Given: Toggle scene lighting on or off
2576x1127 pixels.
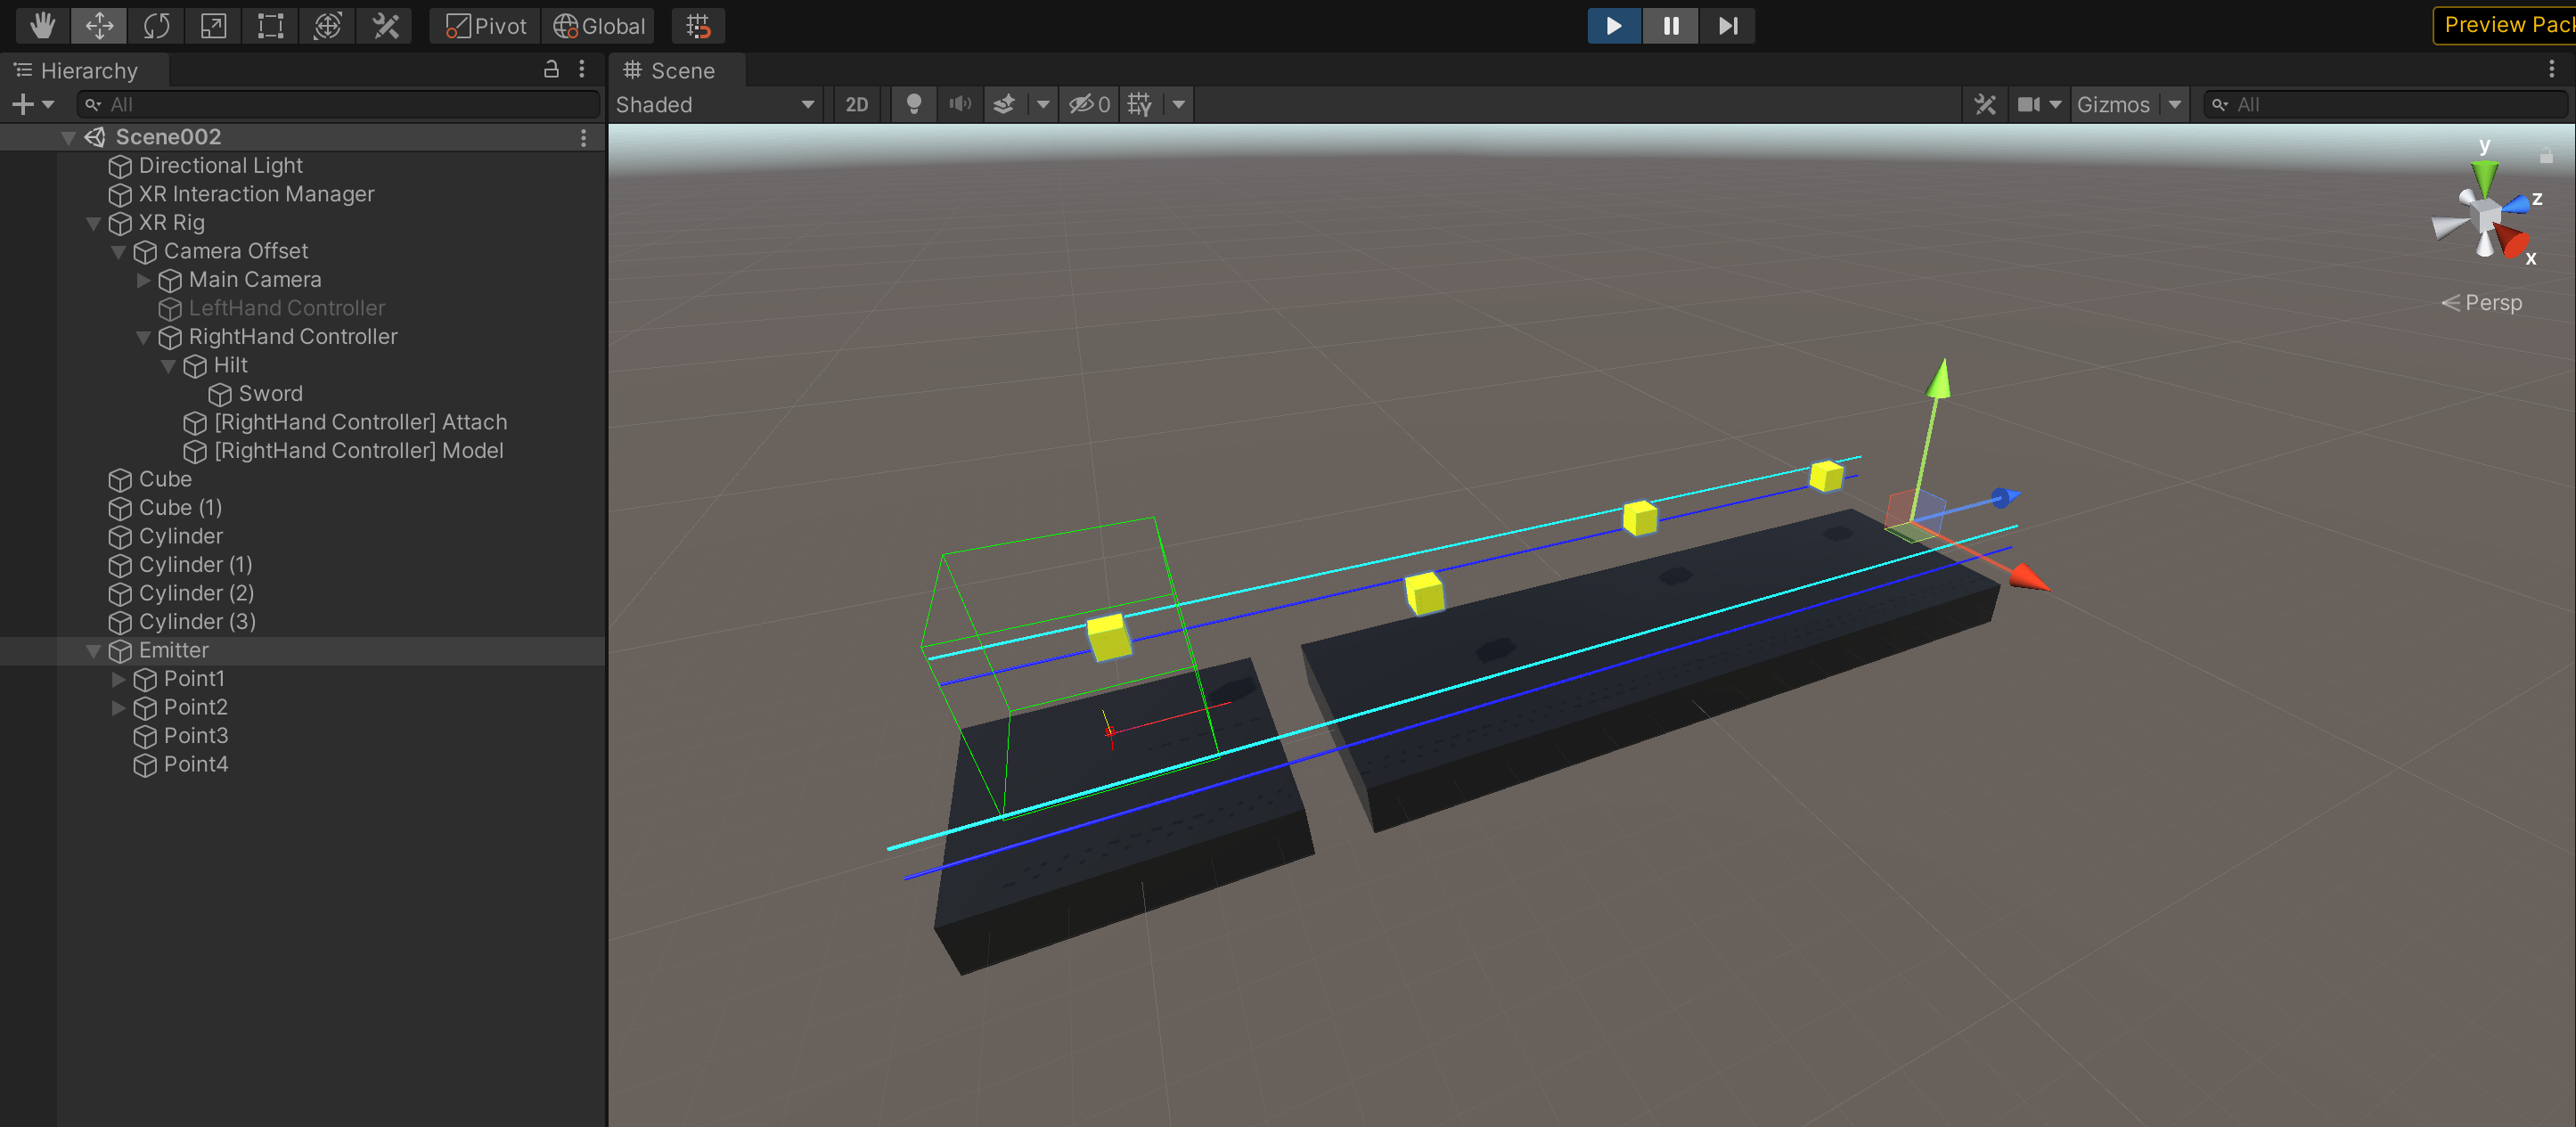Looking at the screenshot, I should [913, 104].
